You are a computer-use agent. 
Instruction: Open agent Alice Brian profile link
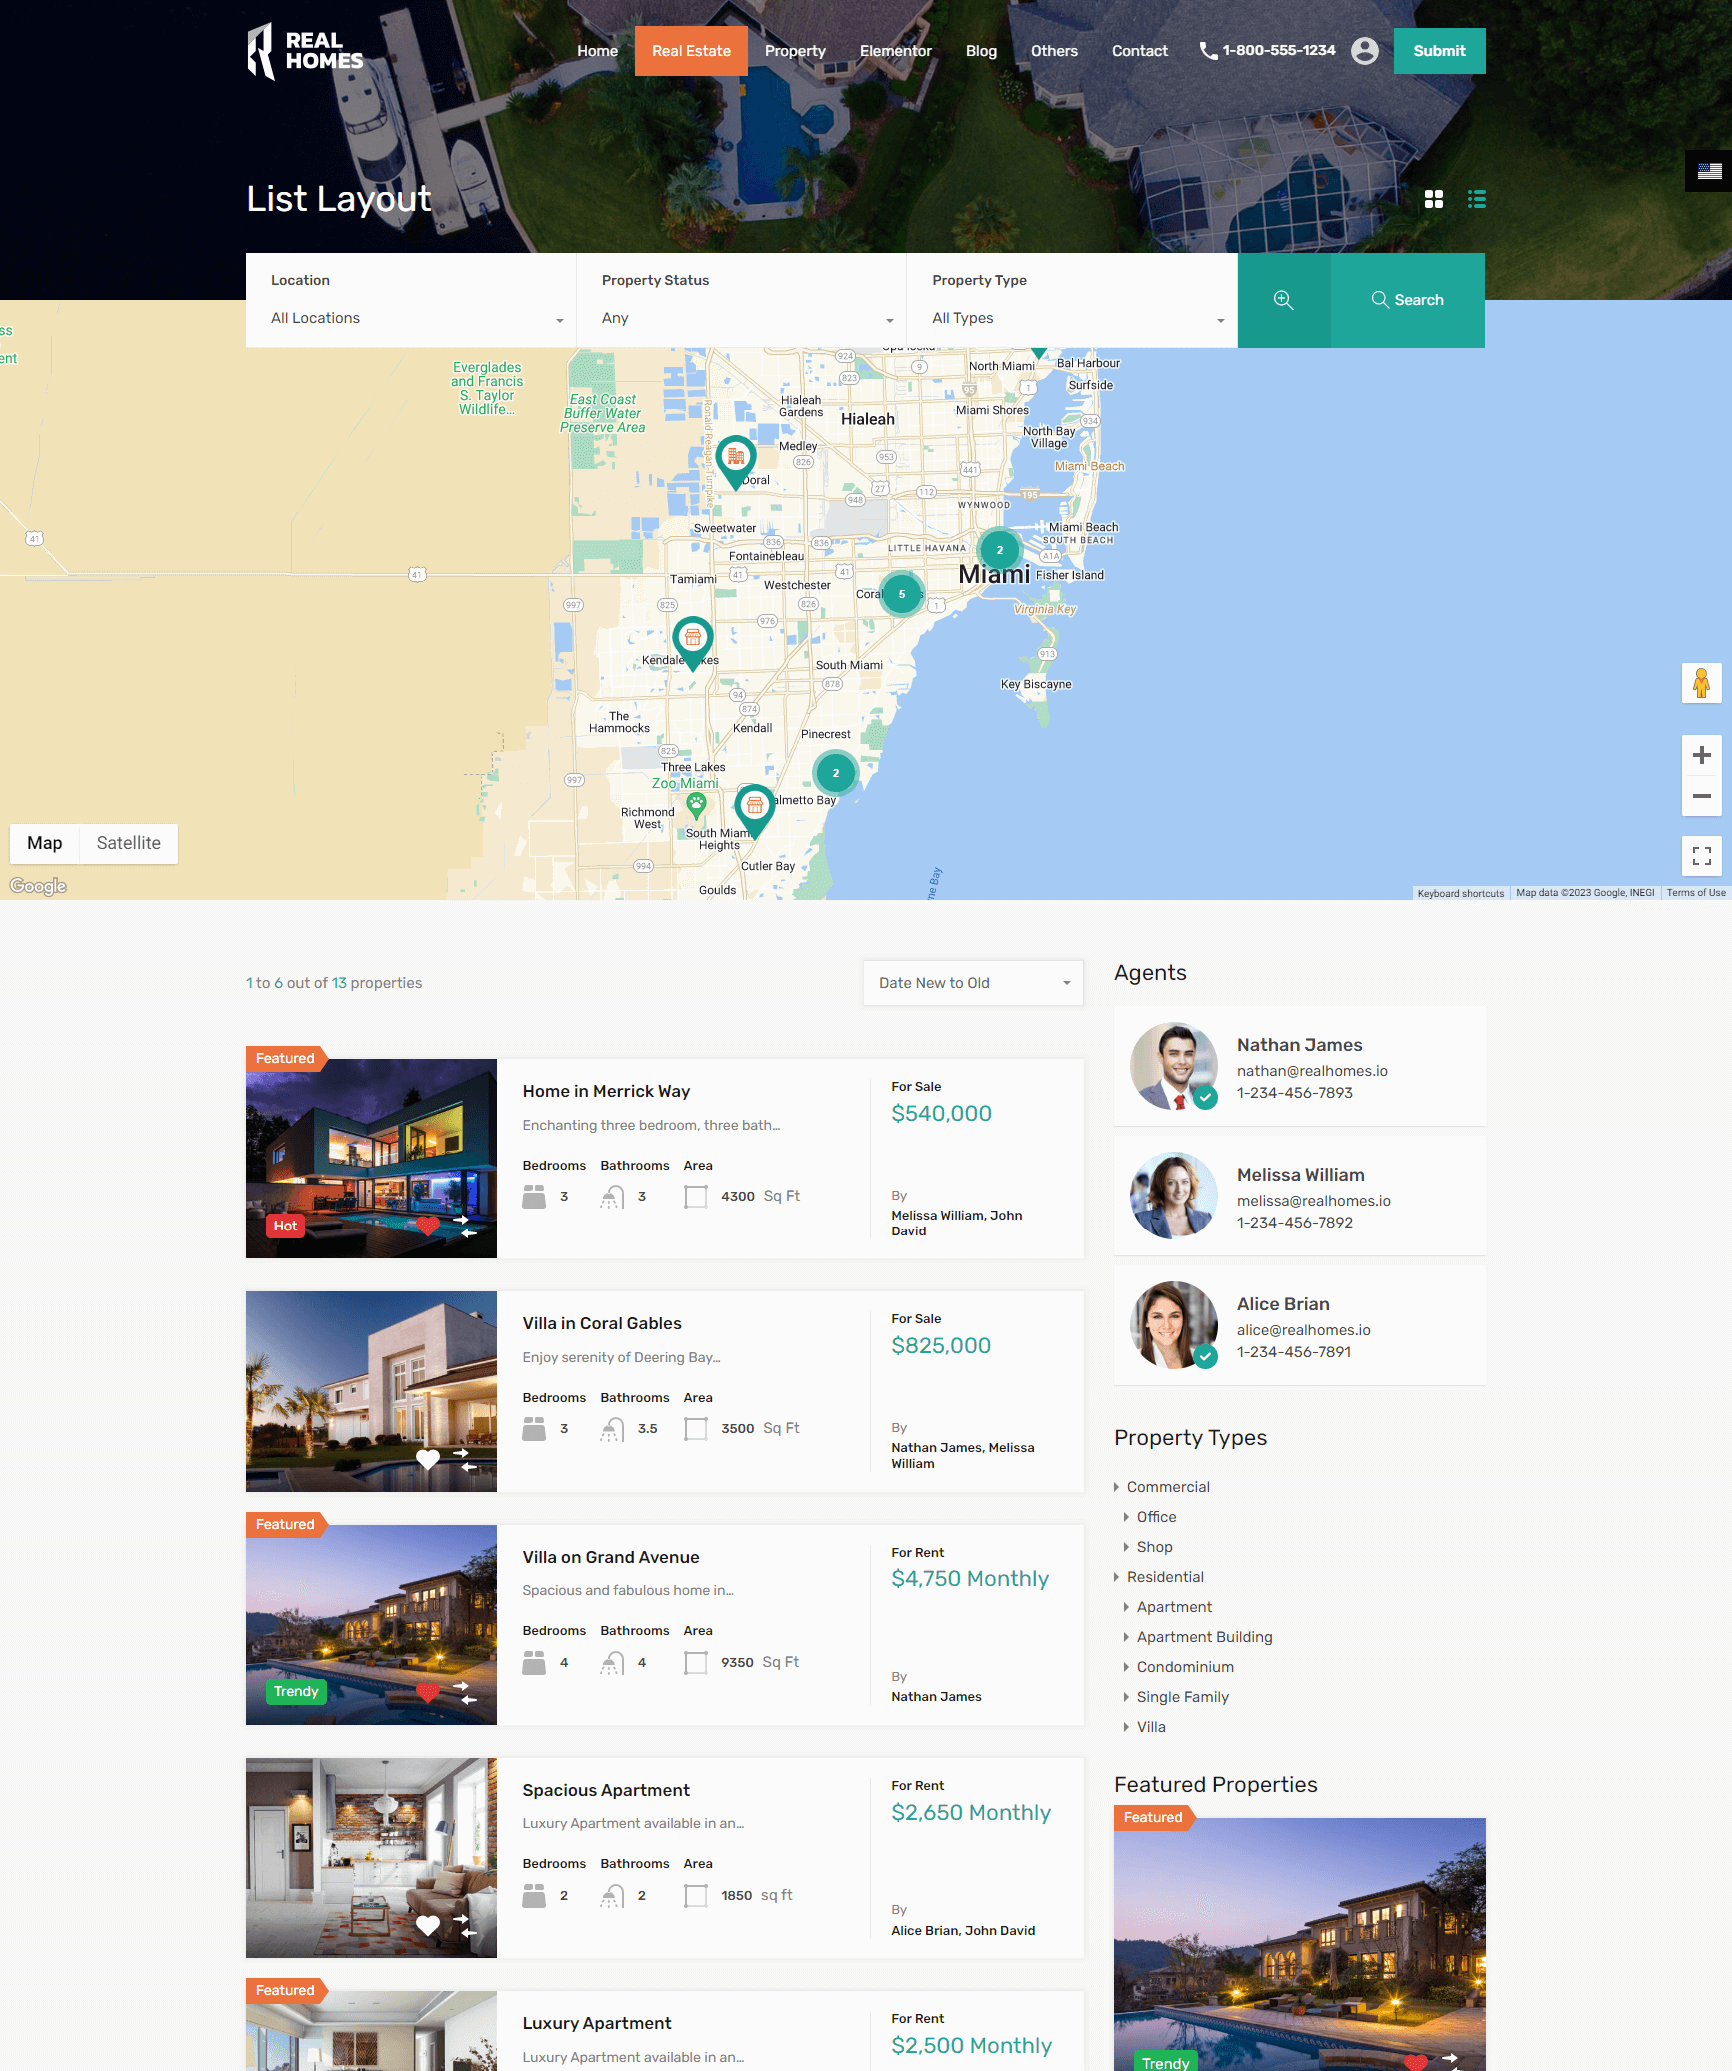coord(1283,1304)
